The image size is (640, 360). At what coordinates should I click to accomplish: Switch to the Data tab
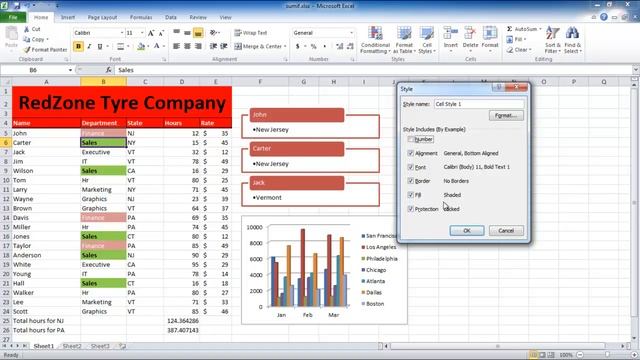tap(171, 18)
